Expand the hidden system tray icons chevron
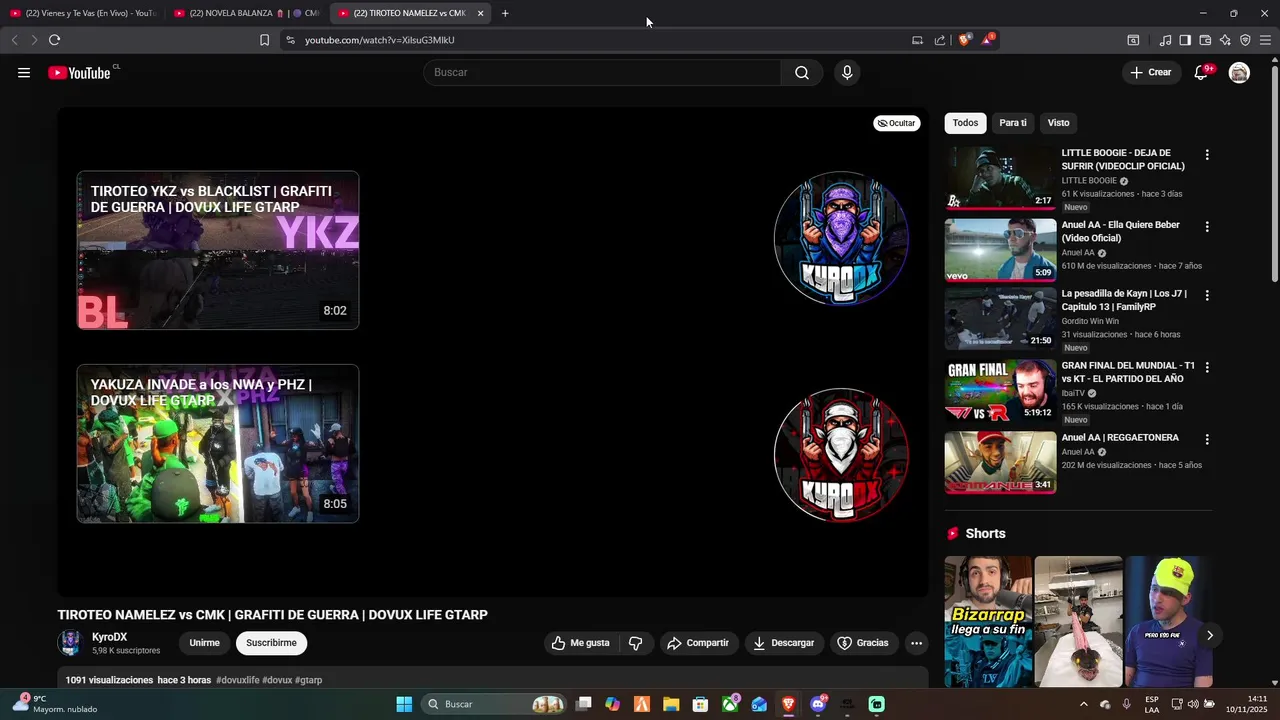This screenshot has height=720, width=1280. pos(1083,704)
